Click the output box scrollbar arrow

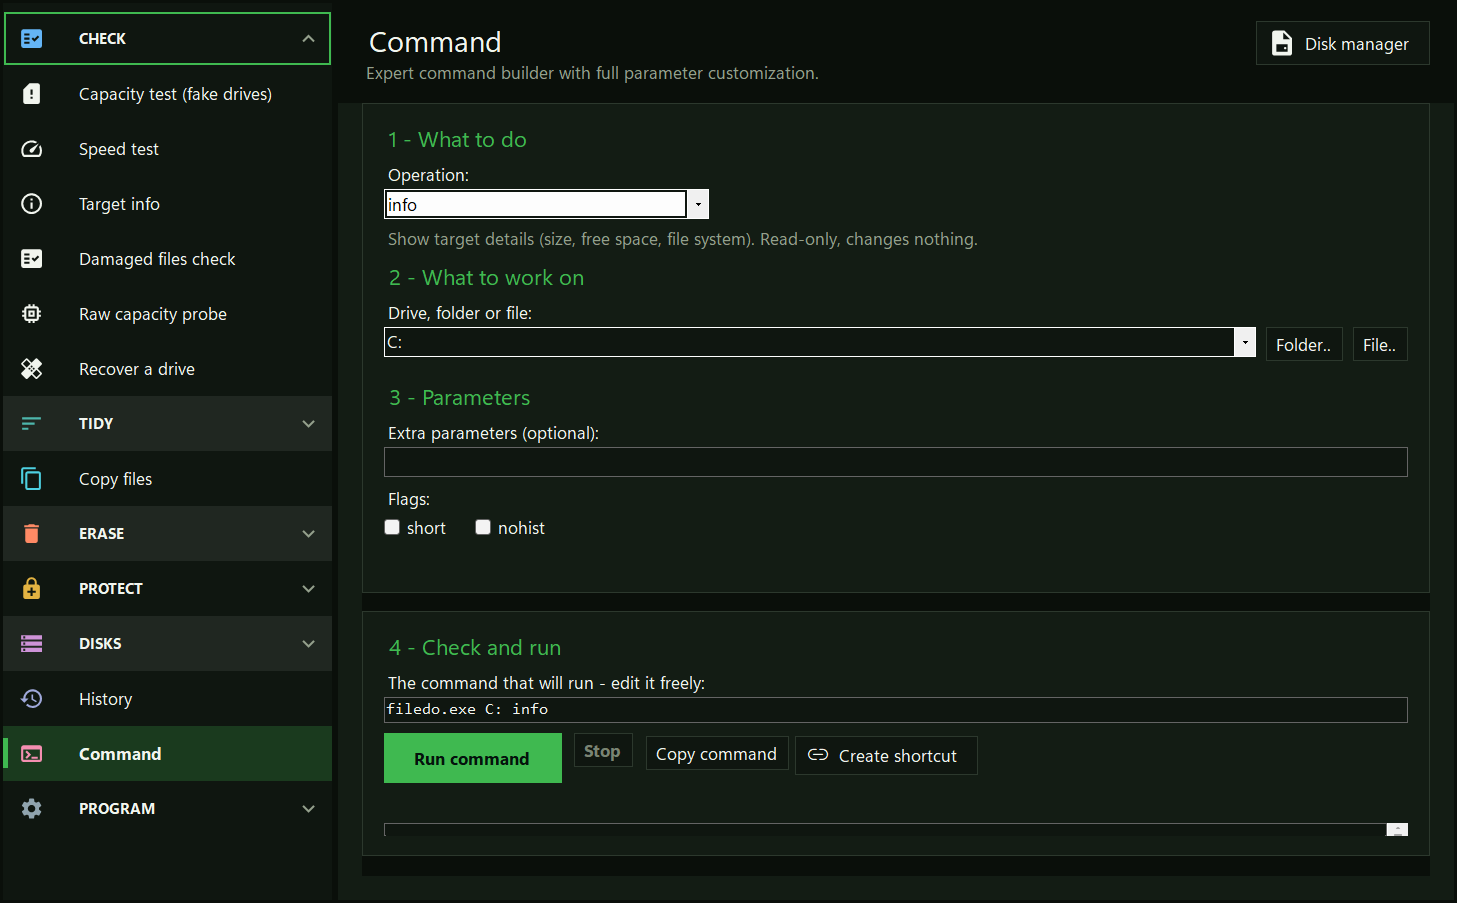click(x=1397, y=829)
